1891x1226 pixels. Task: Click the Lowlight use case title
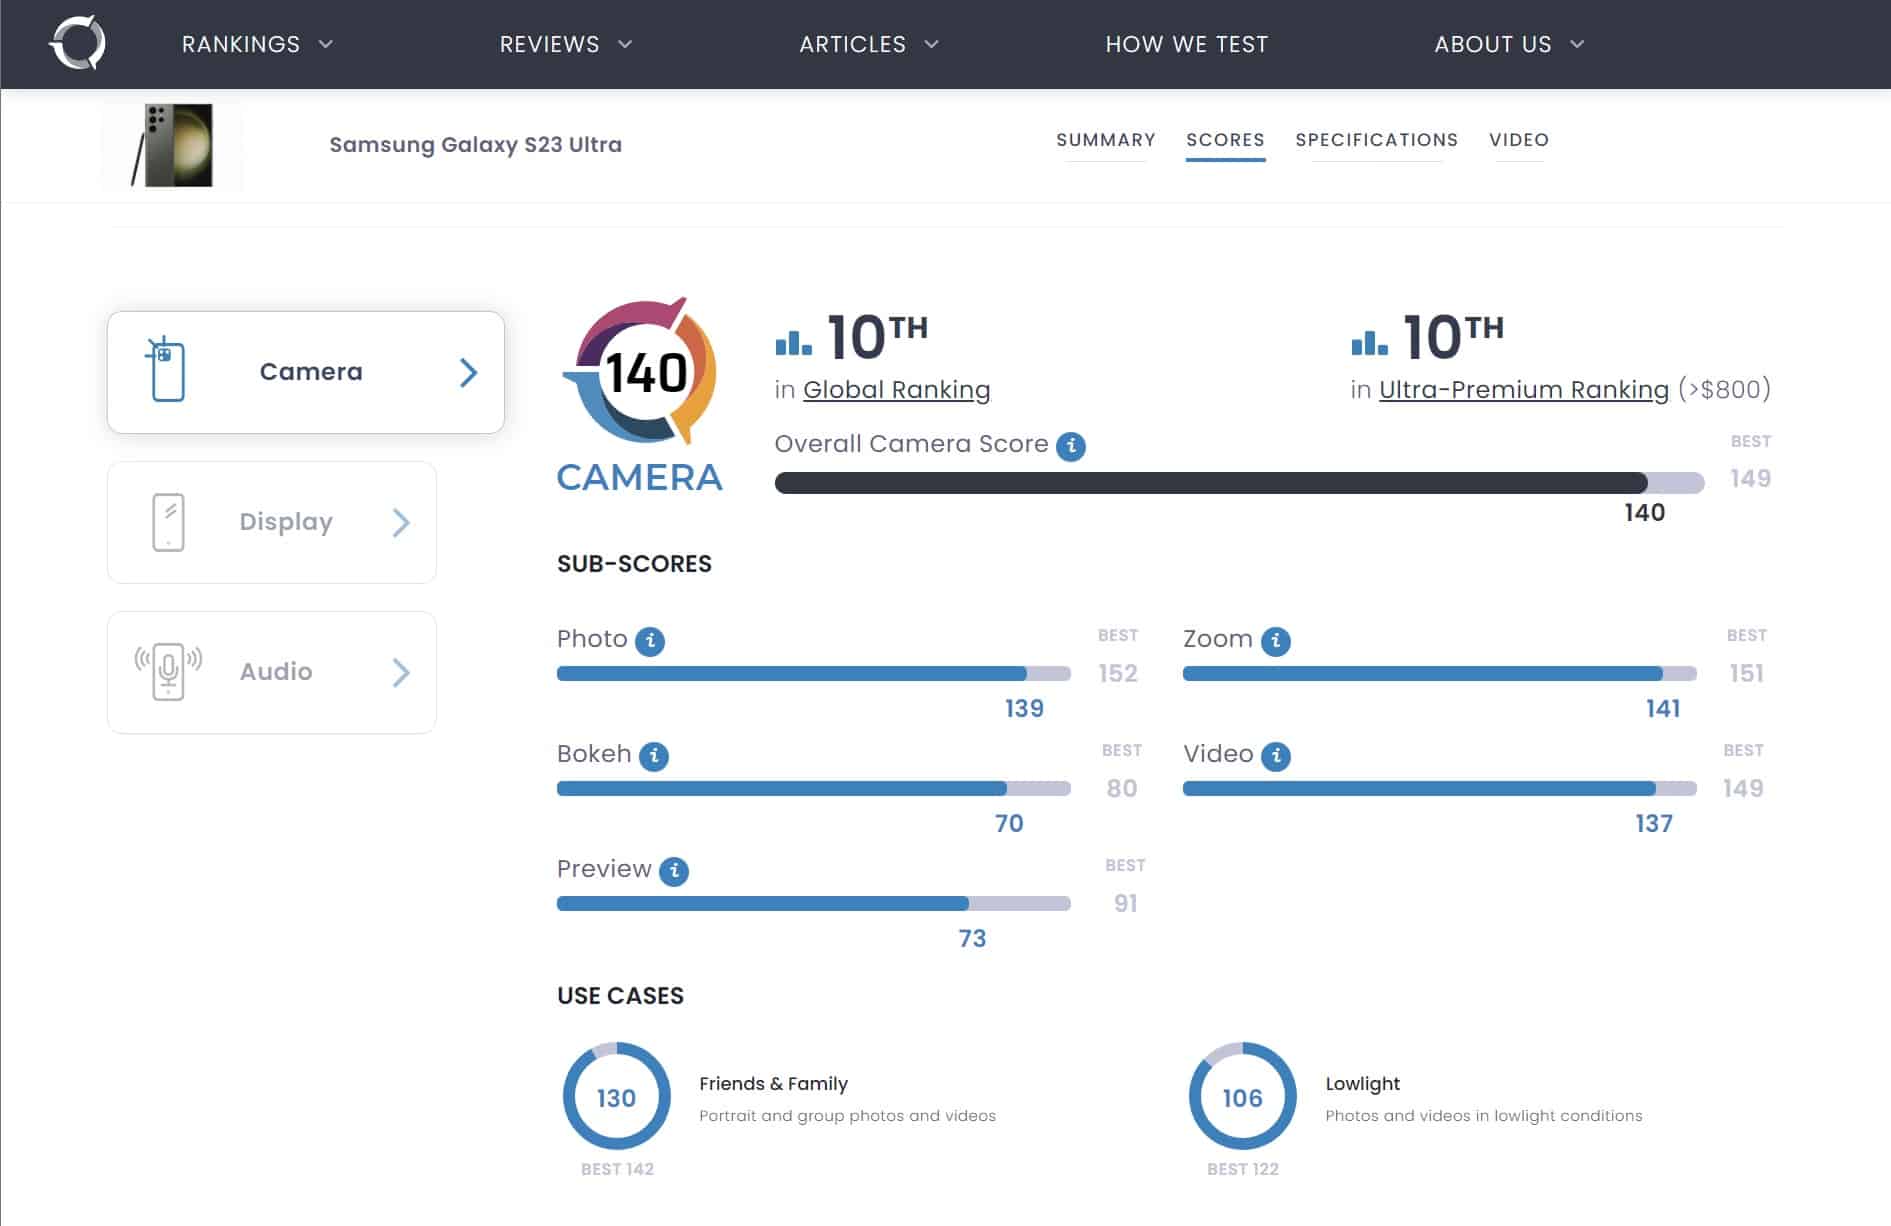pos(1362,1084)
